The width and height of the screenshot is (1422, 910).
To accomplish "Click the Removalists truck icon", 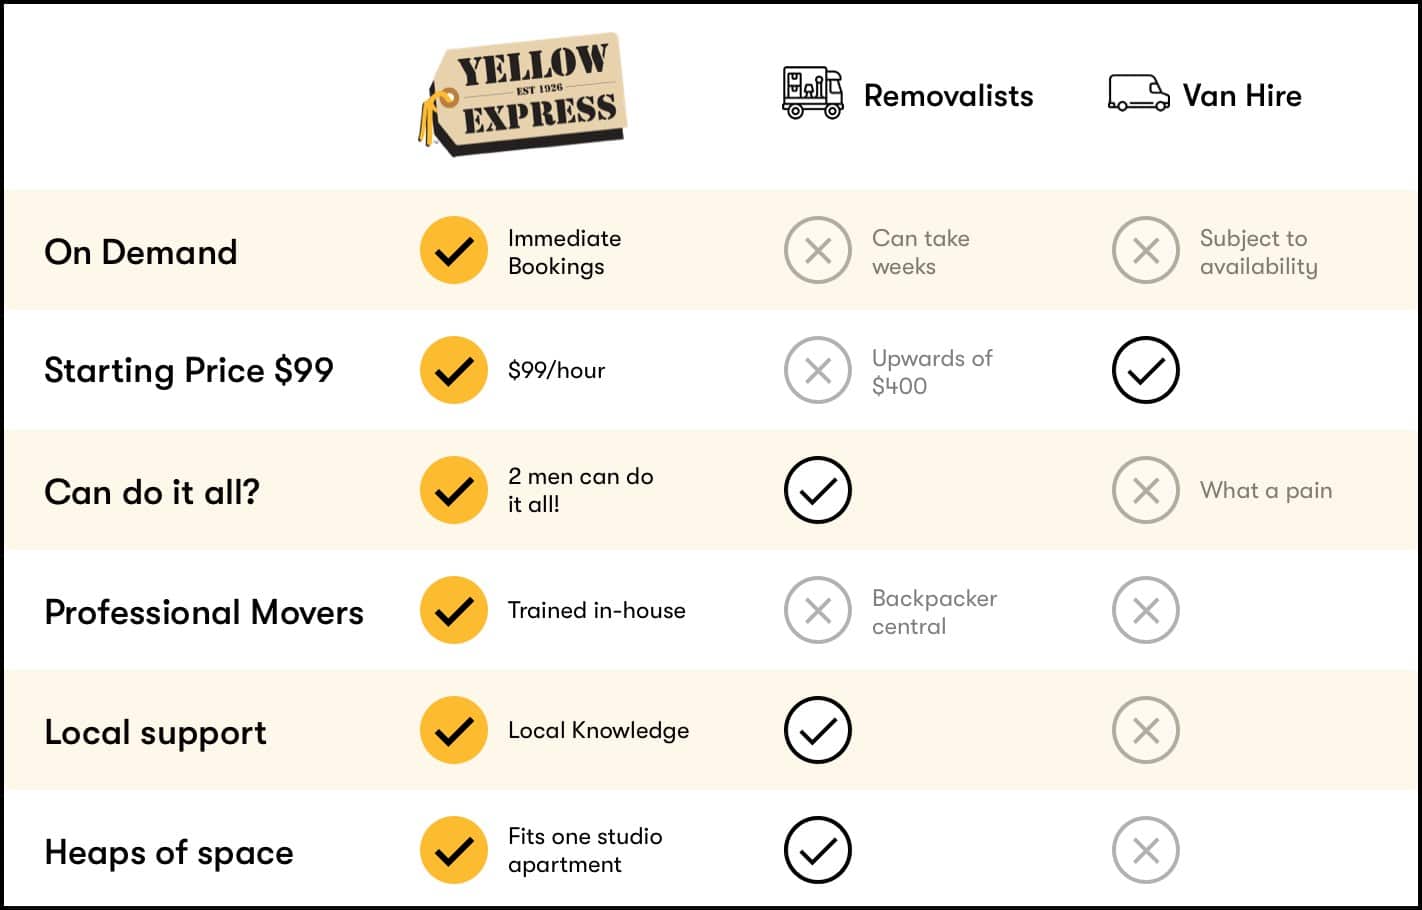I will (x=812, y=94).
